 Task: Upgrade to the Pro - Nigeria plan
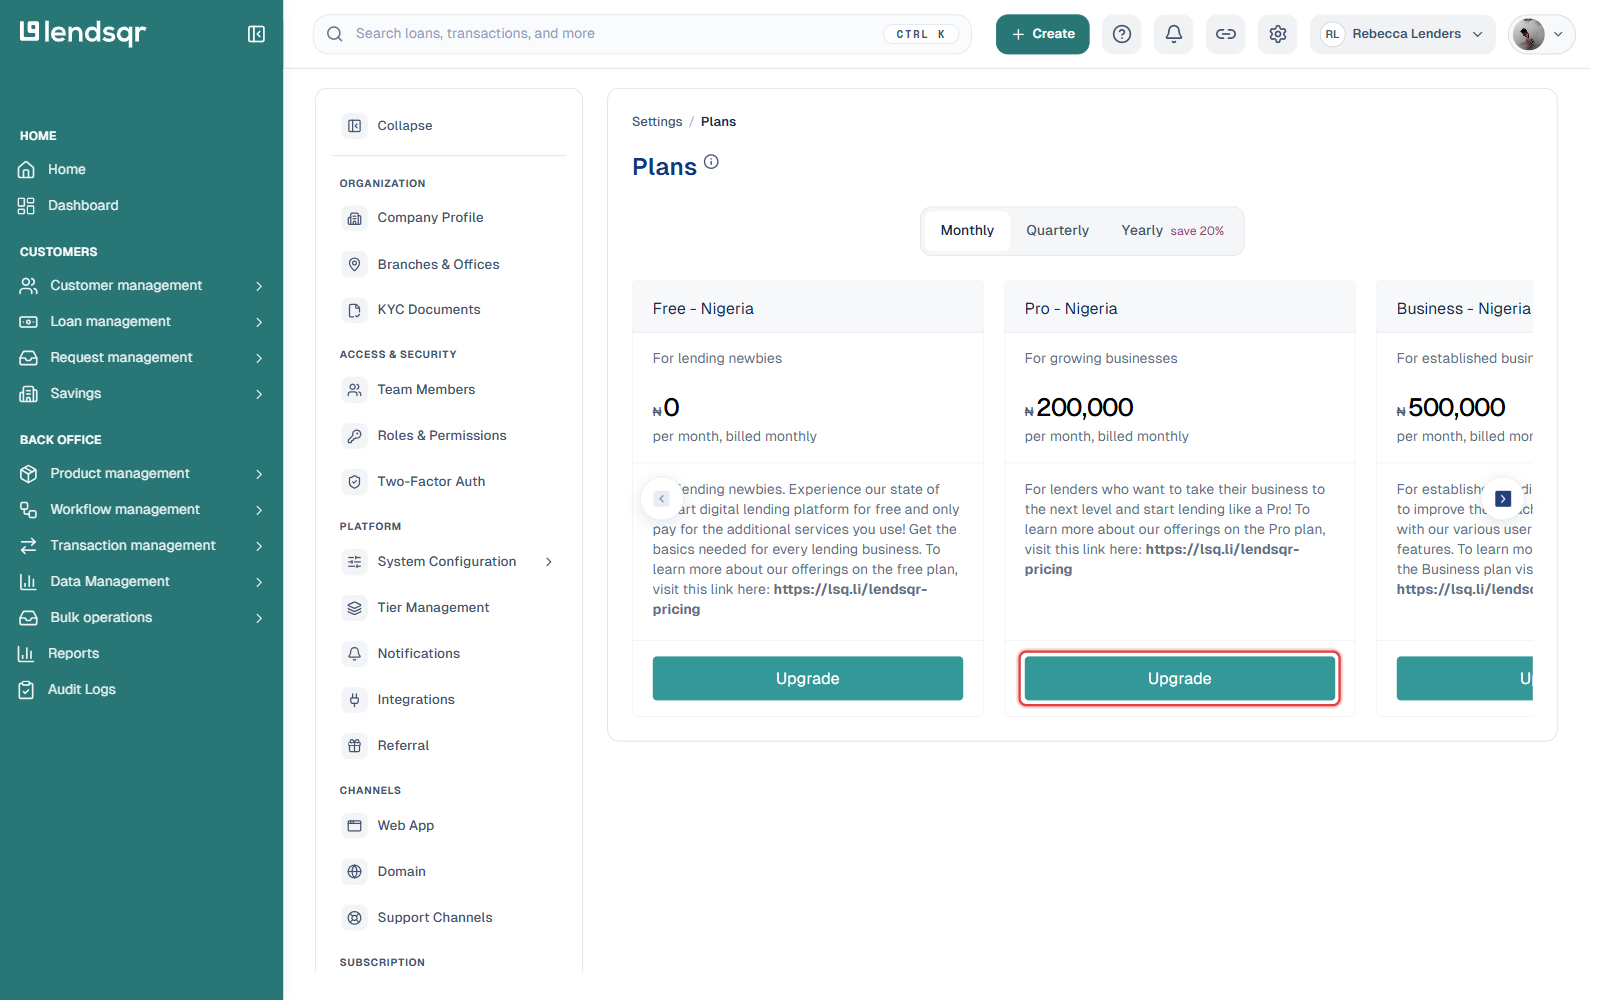(1180, 679)
